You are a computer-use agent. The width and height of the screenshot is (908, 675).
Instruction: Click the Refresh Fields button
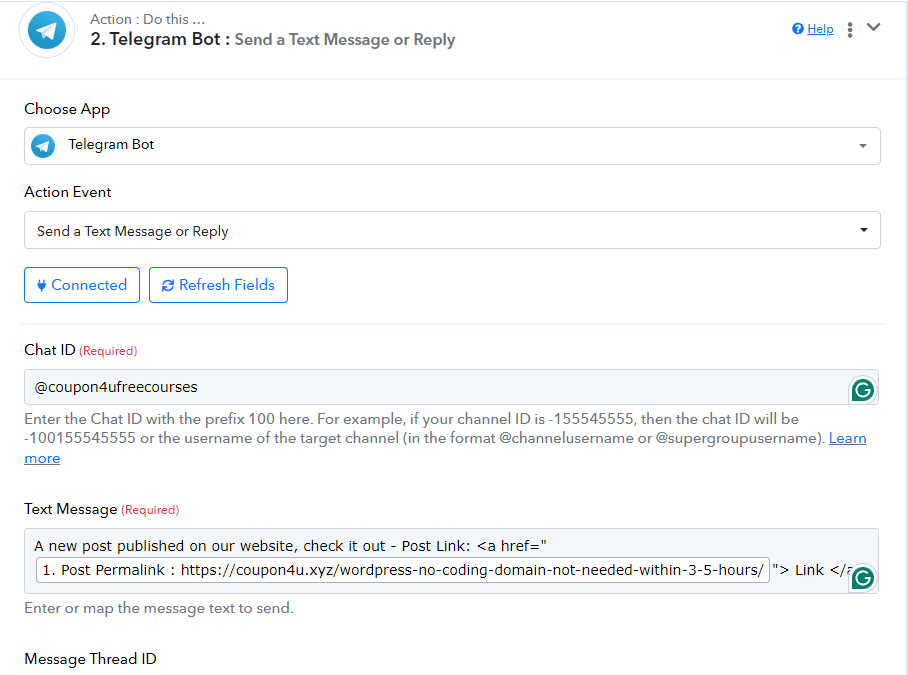(x=218, y=285)
